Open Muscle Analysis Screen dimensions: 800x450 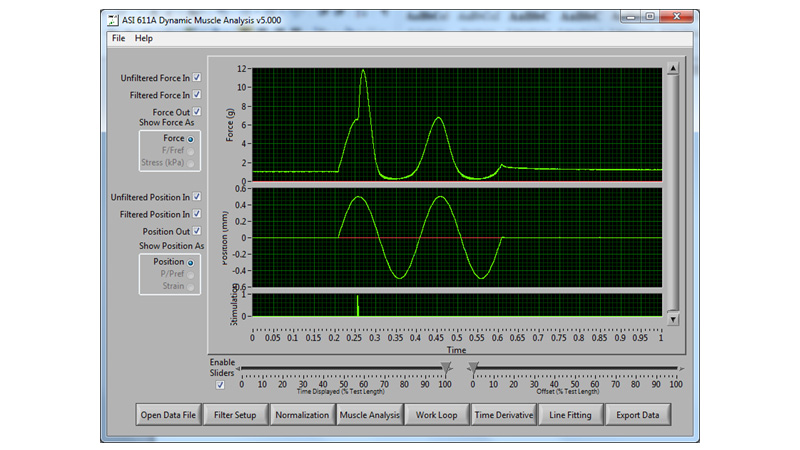click(369, 415)
